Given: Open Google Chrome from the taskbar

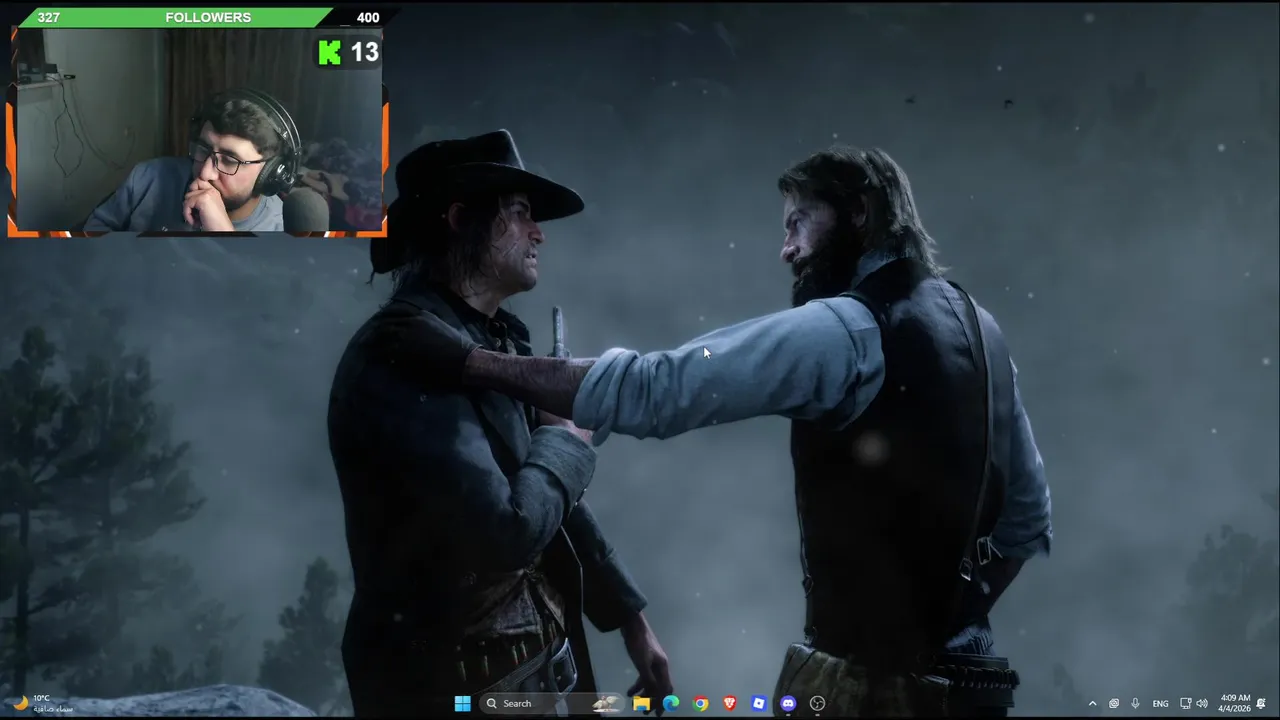Looking at the screenshot, I should click(700, 703).
